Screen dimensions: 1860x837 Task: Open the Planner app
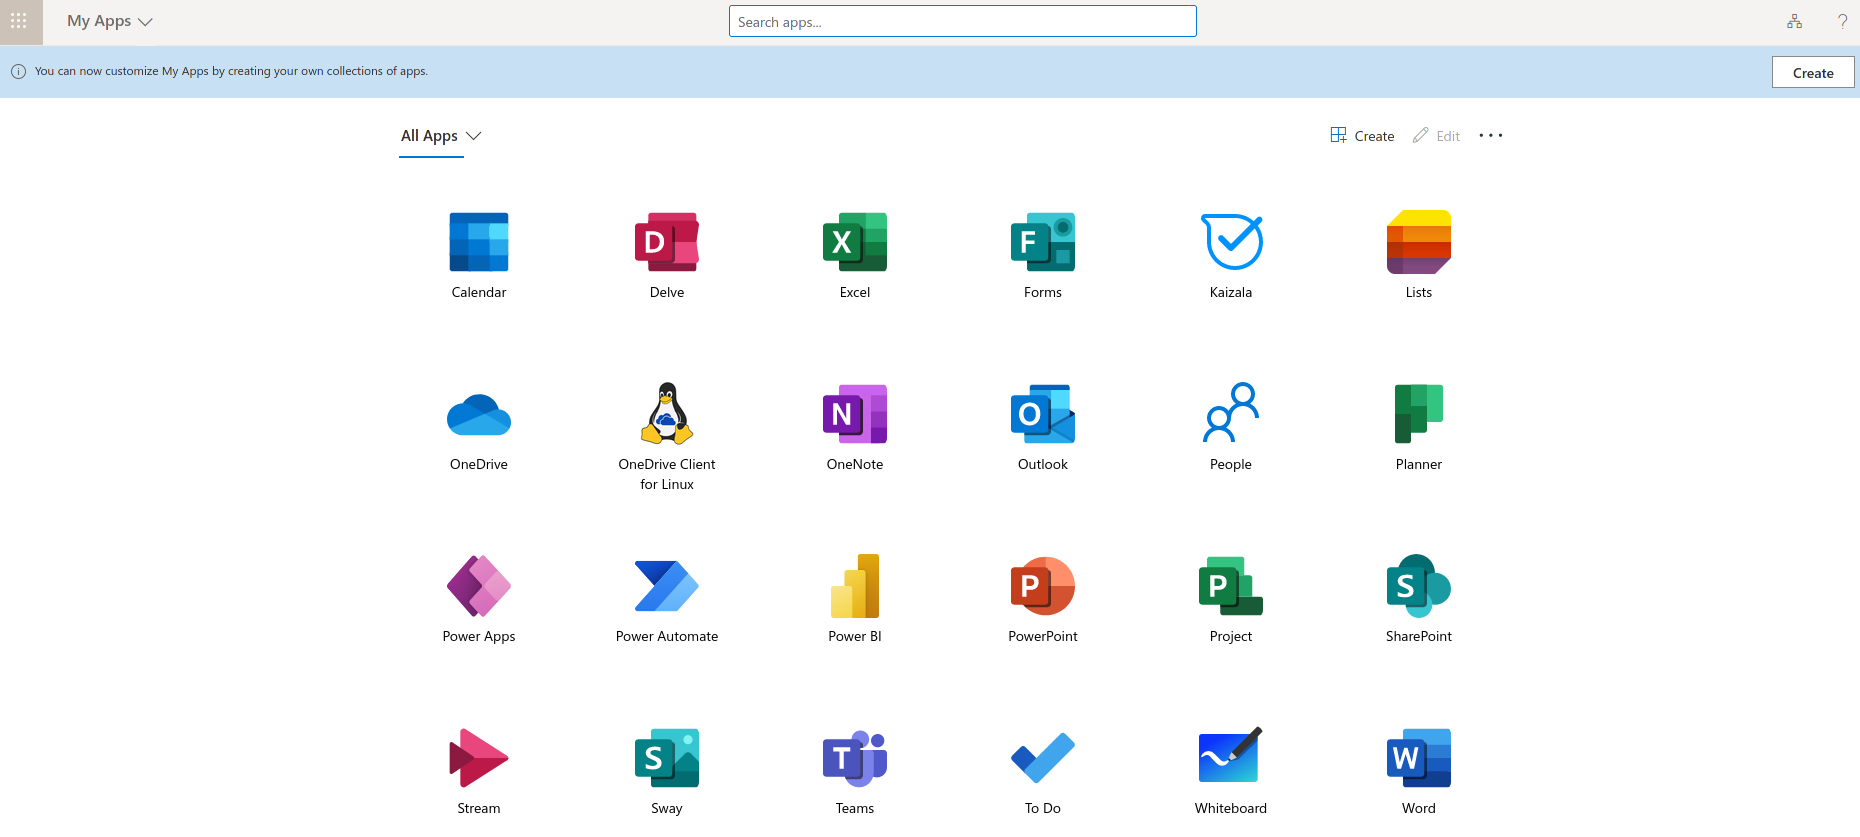pos(1418,414)
